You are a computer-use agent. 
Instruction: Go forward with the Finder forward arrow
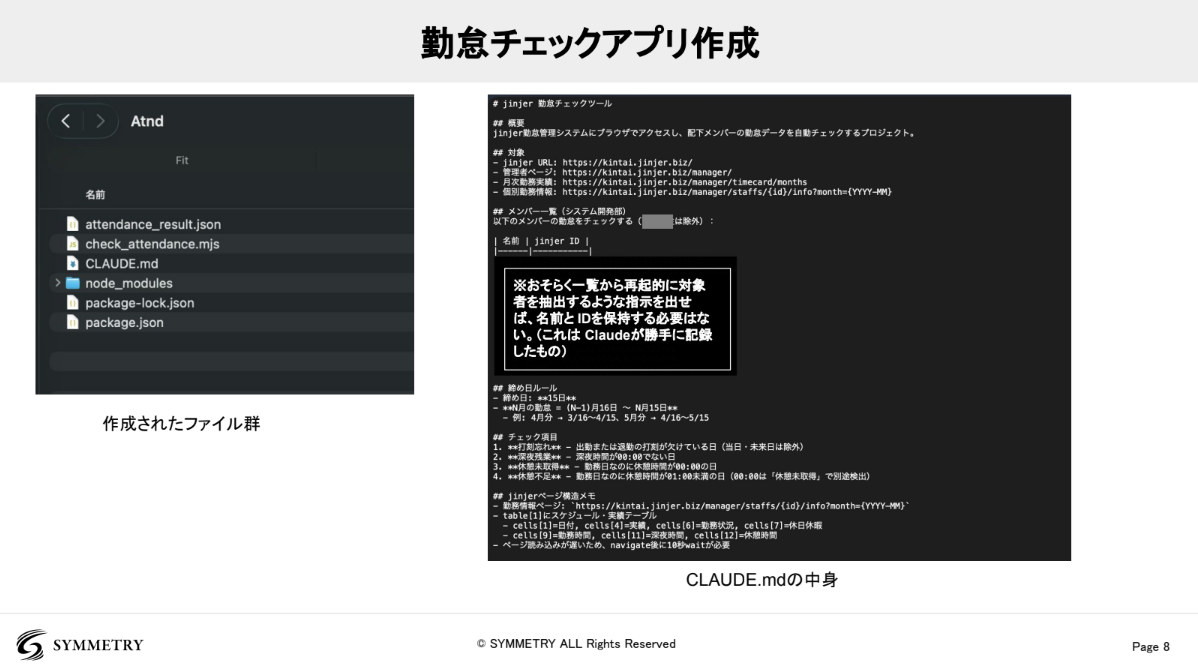(100, 121)
